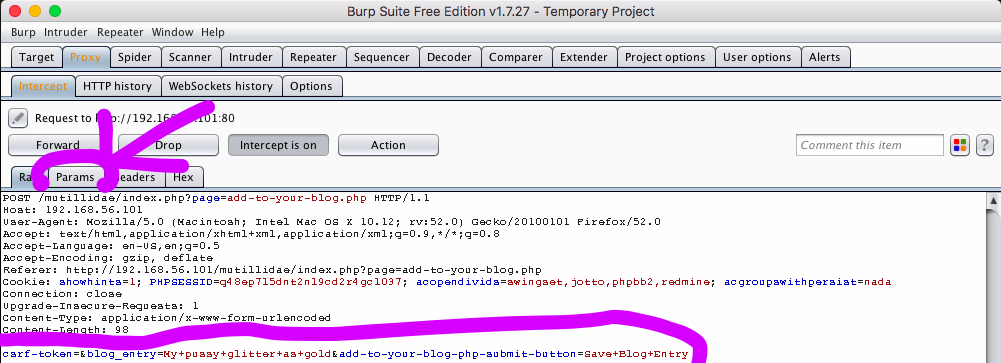Open the Help menu
This screenshot has height=363, width=1001.
click(x=213, y=32)
